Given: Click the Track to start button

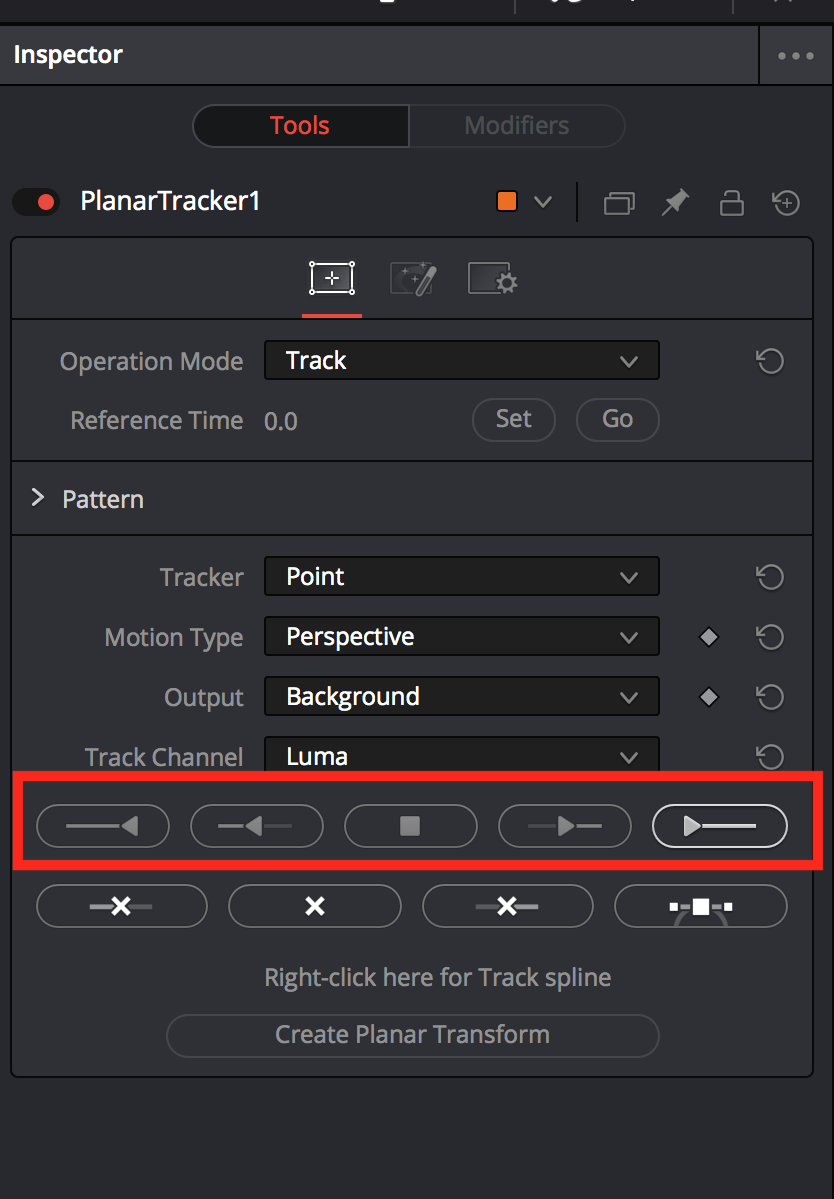Looking at the screenshot, I should [103, 826].
